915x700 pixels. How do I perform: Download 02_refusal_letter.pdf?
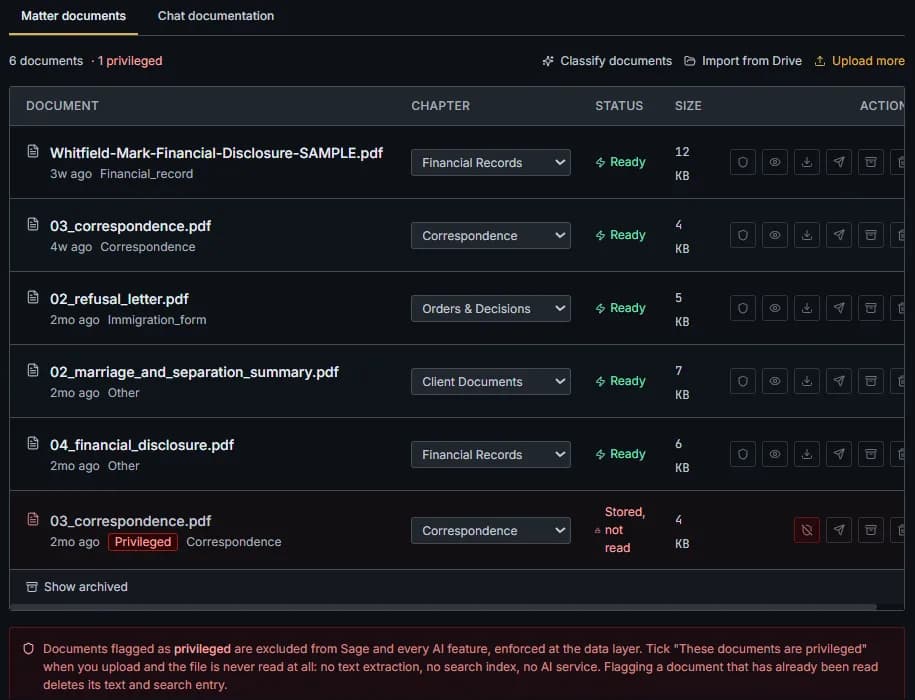pyautogui.click(x=806, y=308)
